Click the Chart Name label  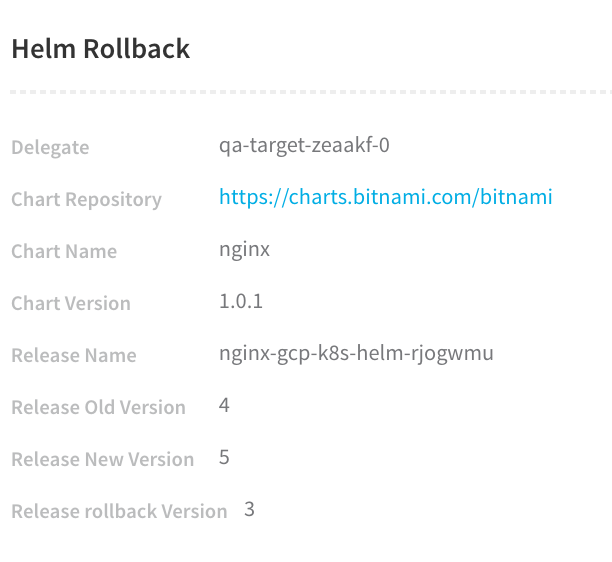pos(64,251)
